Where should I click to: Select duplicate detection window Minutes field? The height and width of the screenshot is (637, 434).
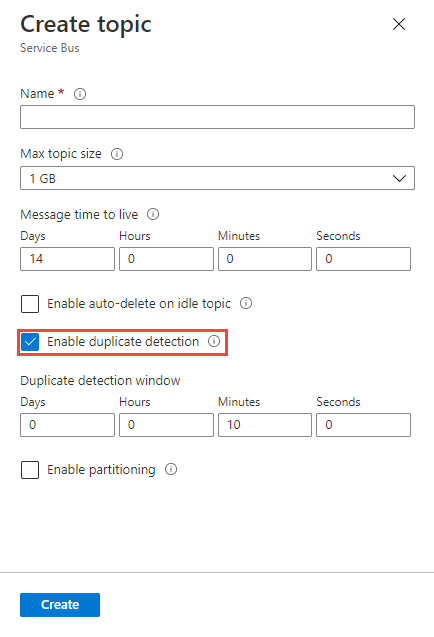point(265,425)
